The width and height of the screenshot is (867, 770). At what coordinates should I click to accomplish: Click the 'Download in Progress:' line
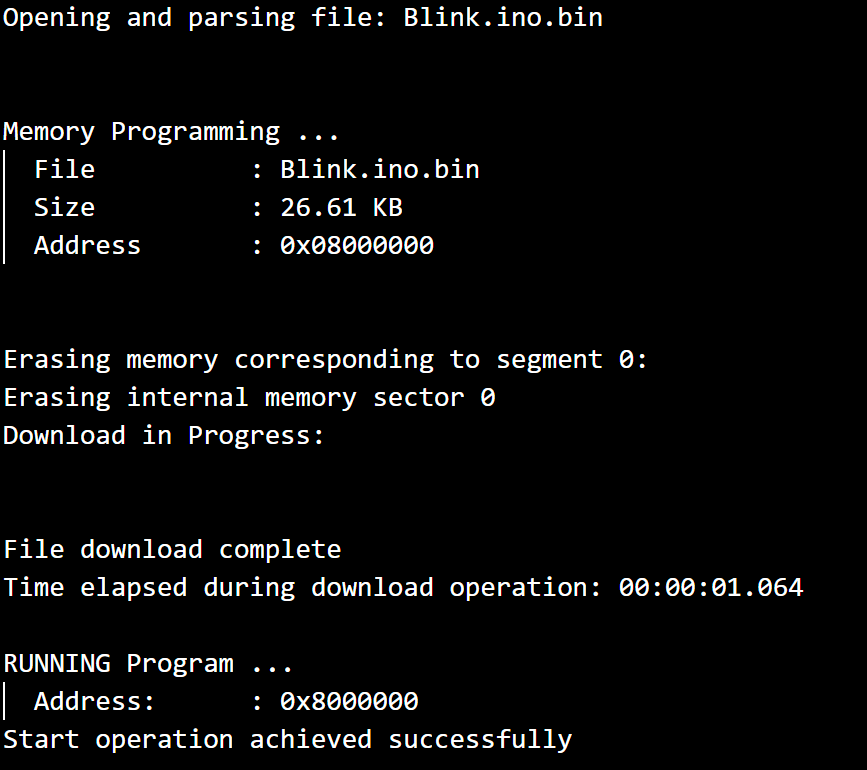click(x=164, y=436)
